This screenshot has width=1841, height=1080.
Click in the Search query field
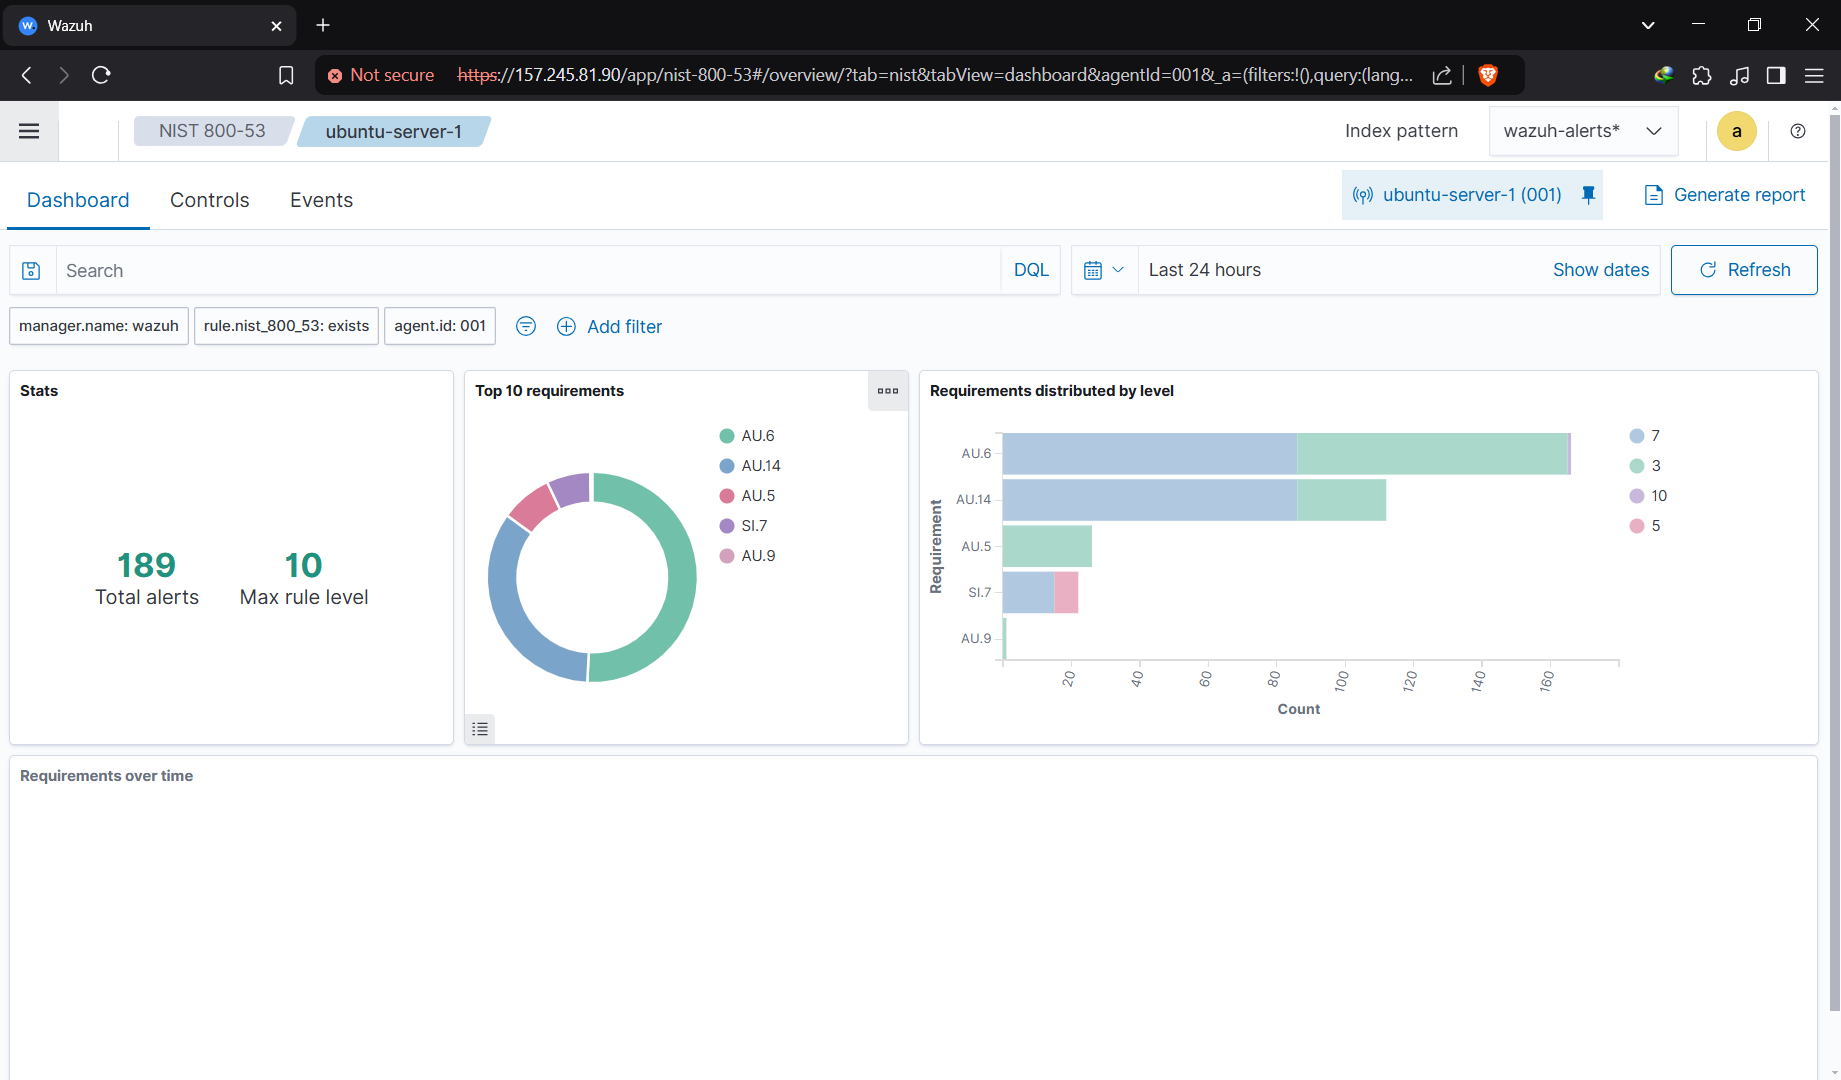[x=528, y=271]
